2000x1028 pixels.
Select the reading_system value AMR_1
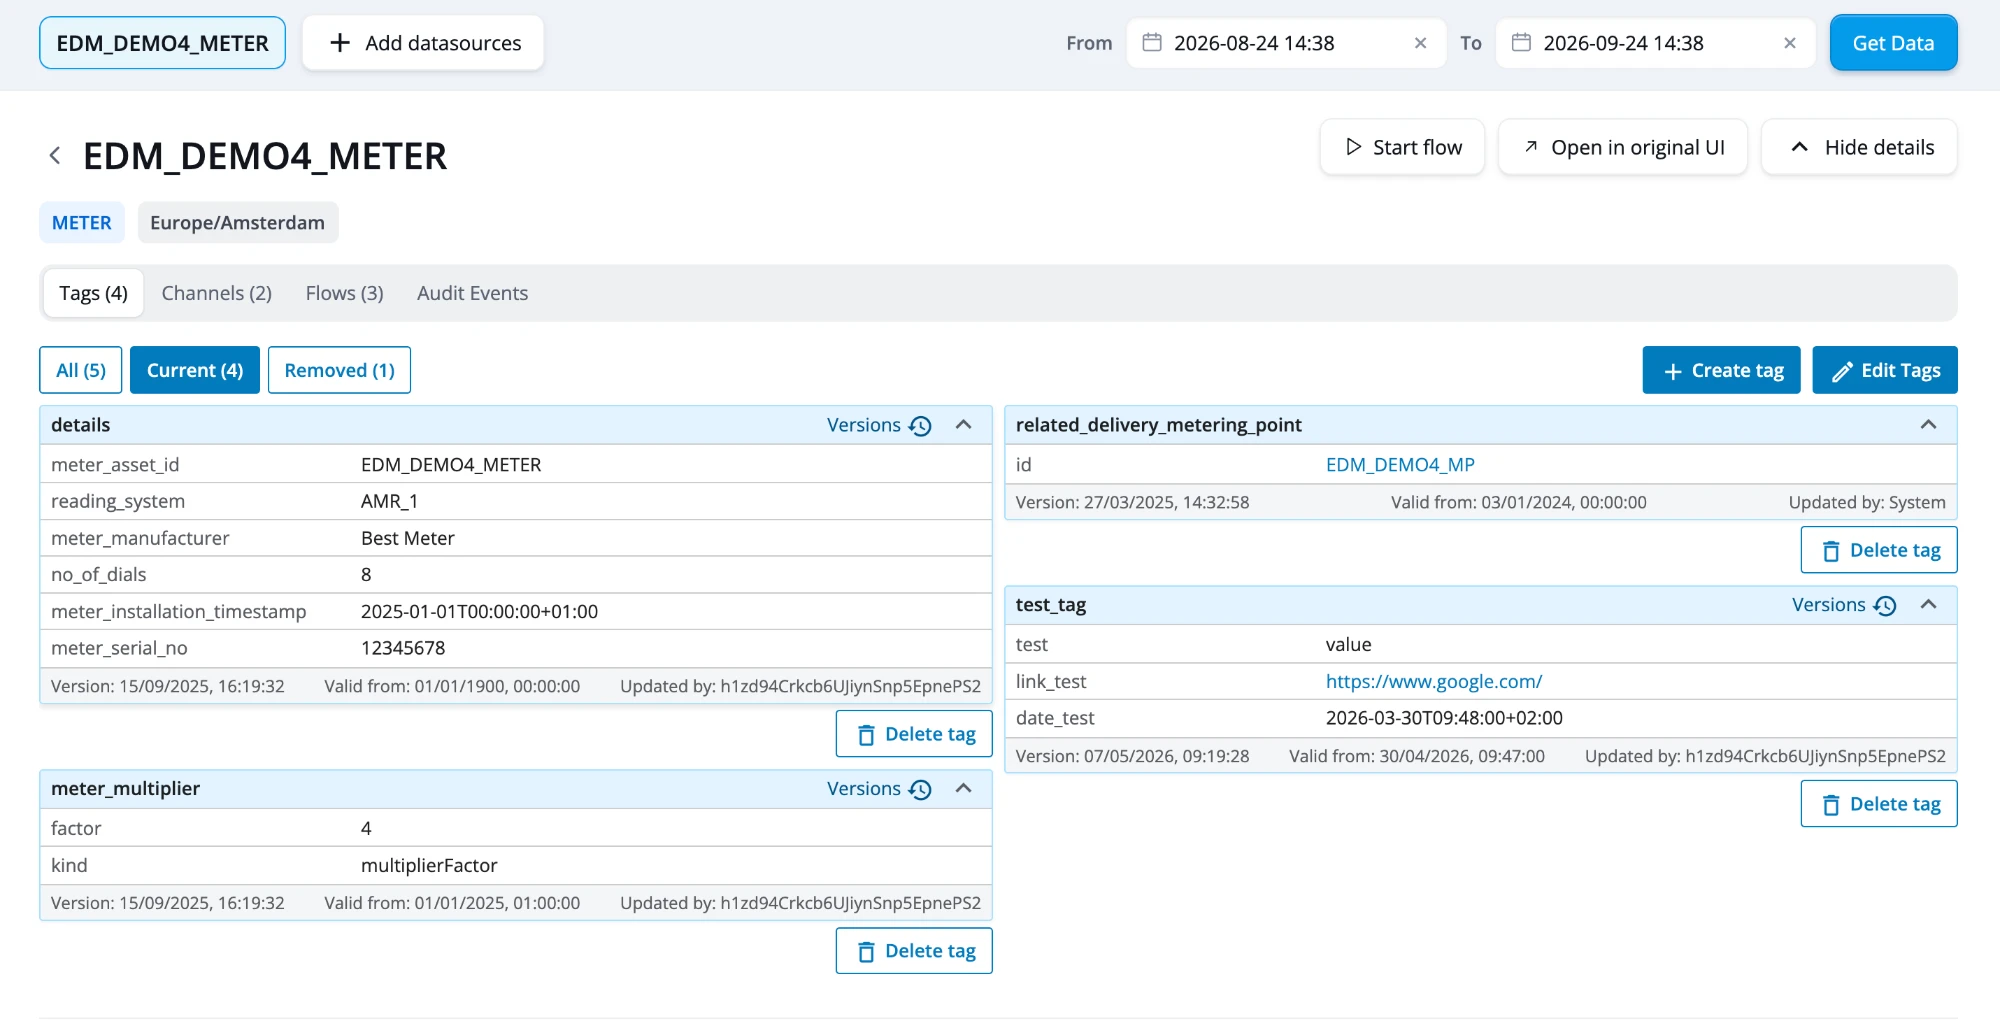(x=389, y=502)
